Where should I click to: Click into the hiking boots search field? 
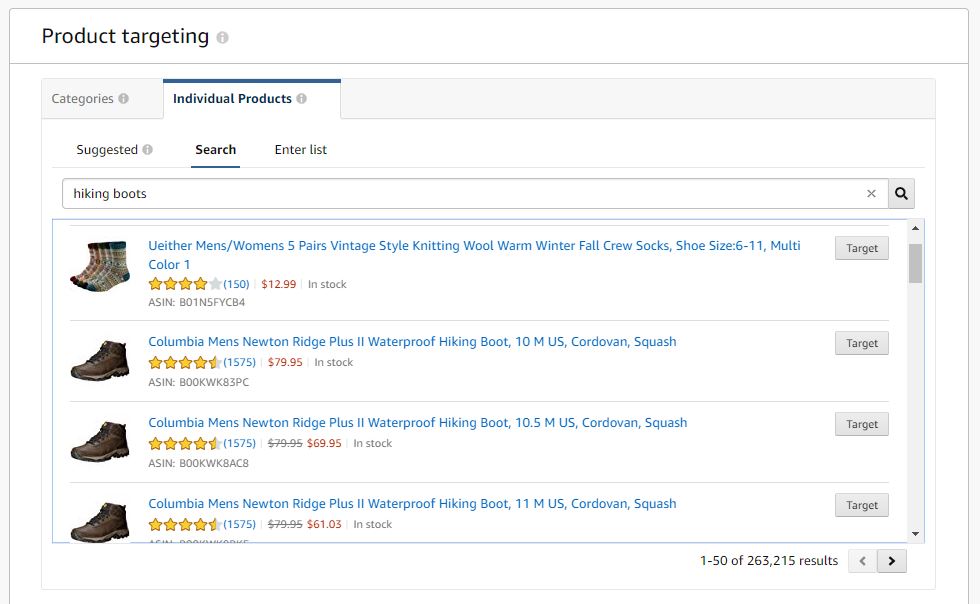(462, 194)
